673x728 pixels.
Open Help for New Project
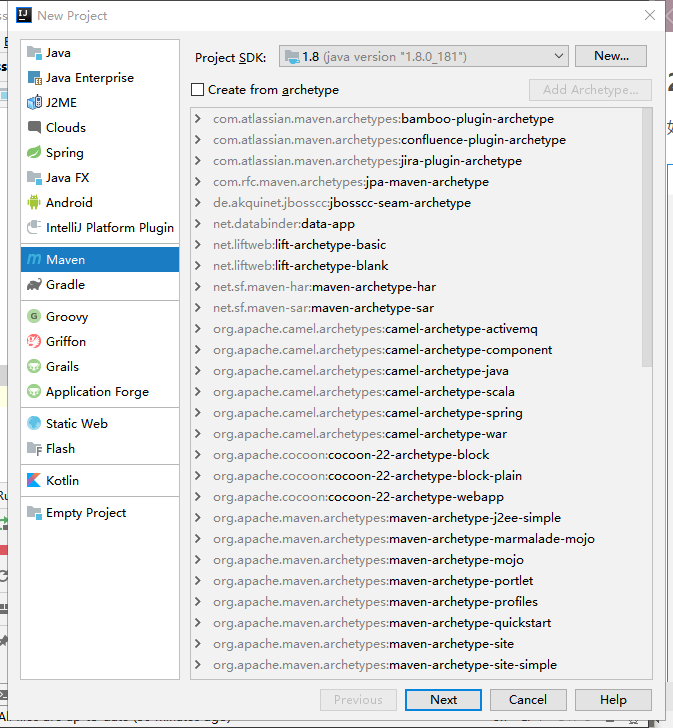613,700
